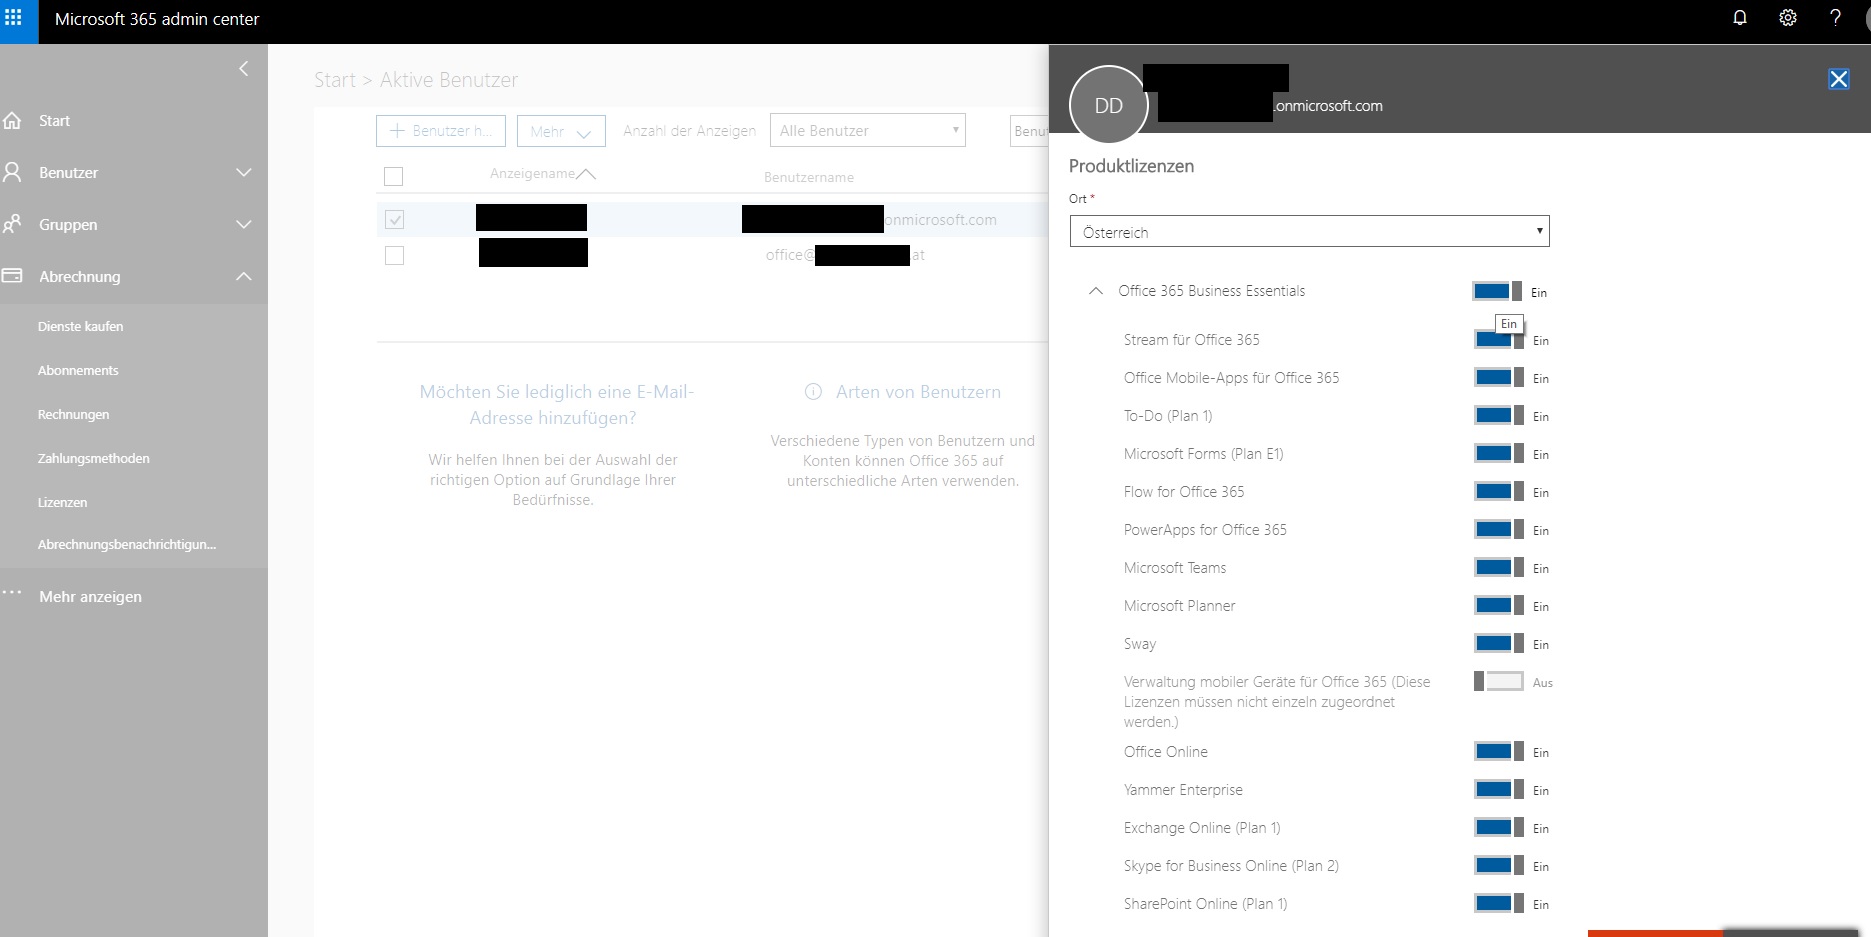Viewport: 1871px width, 937px height.
Task: Click Mehr anzeigen in sidebar
Action: pyautogui.click(x=90, y=596)
